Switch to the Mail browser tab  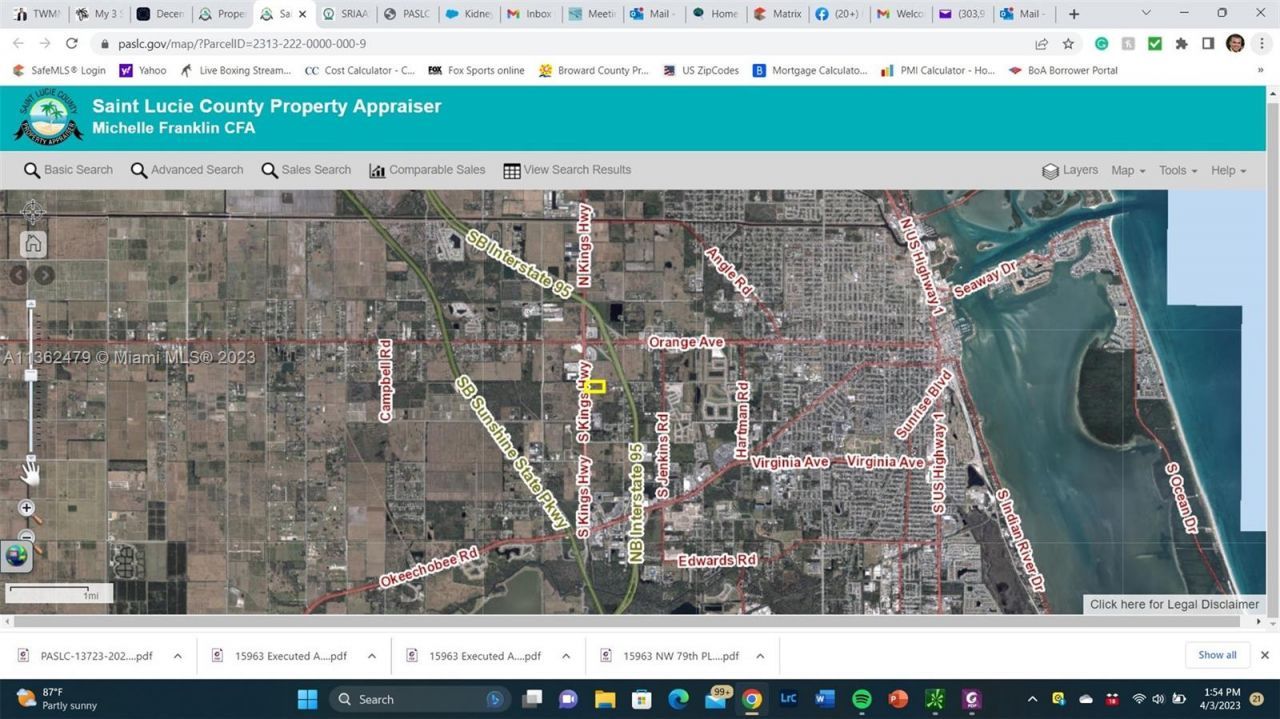654,13
